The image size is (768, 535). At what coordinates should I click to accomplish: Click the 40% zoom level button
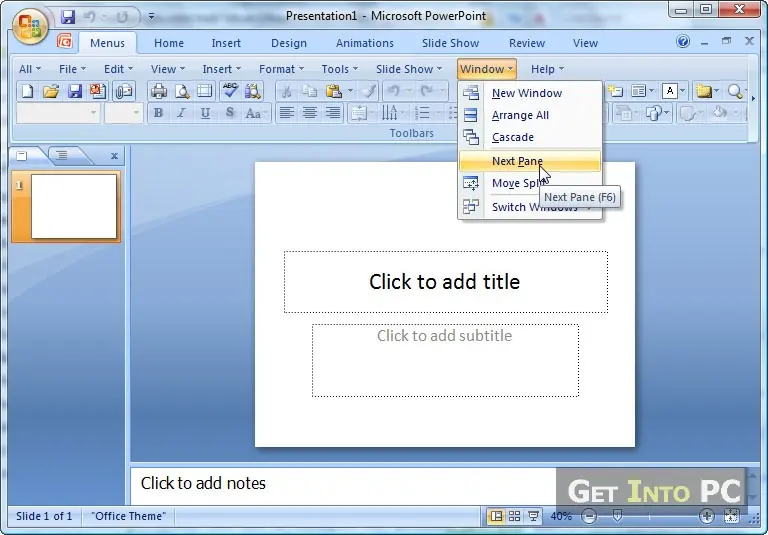point(561,516)
